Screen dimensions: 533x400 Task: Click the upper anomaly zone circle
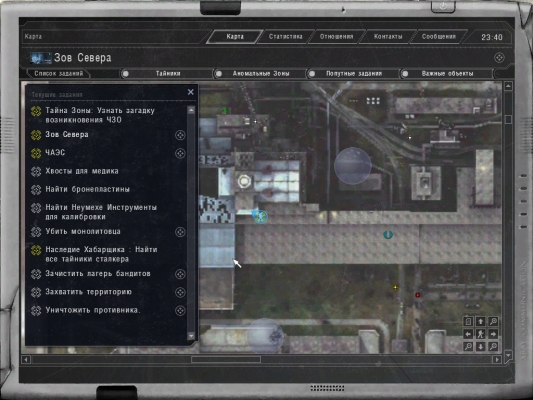pyautogui.click(x=353, y=166)
